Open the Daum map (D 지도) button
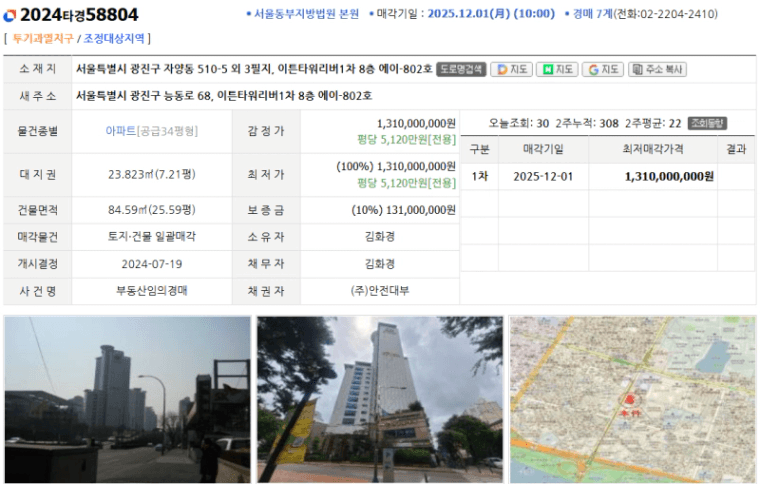The height and width of the screenshot is (484, 760). coord(512,70)
